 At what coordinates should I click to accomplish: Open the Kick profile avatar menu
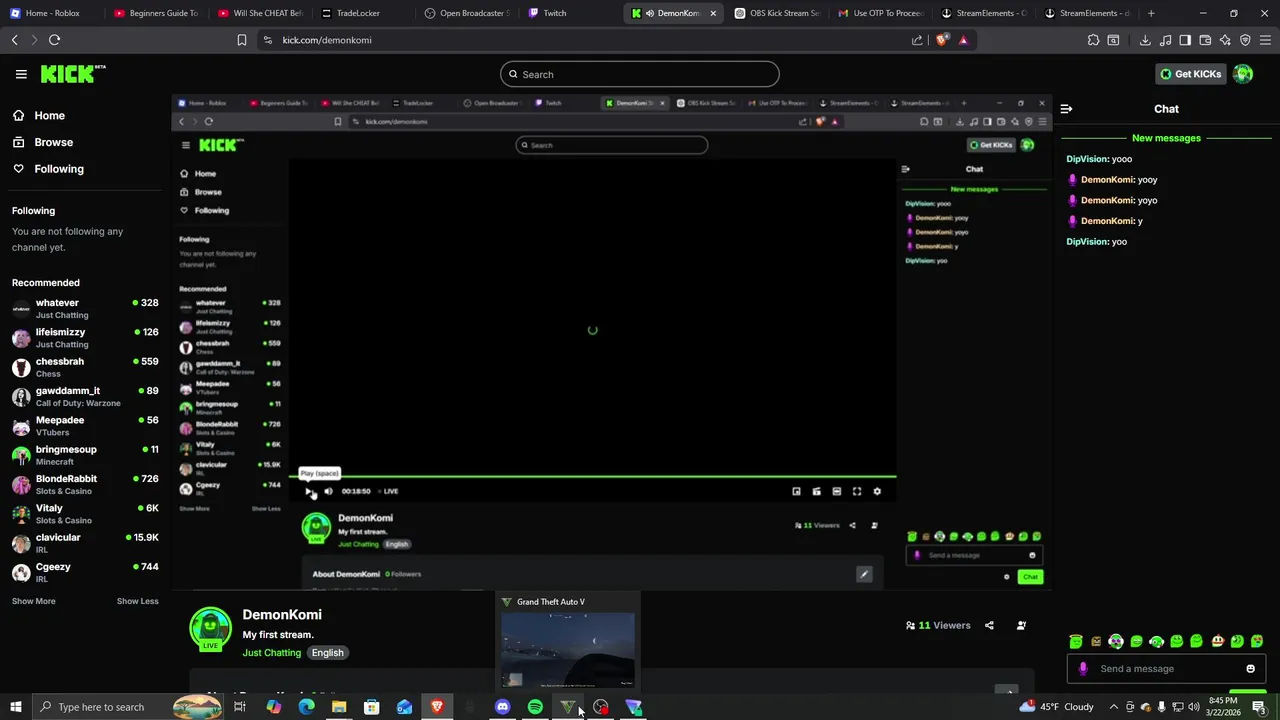[x=1243, y=74]
